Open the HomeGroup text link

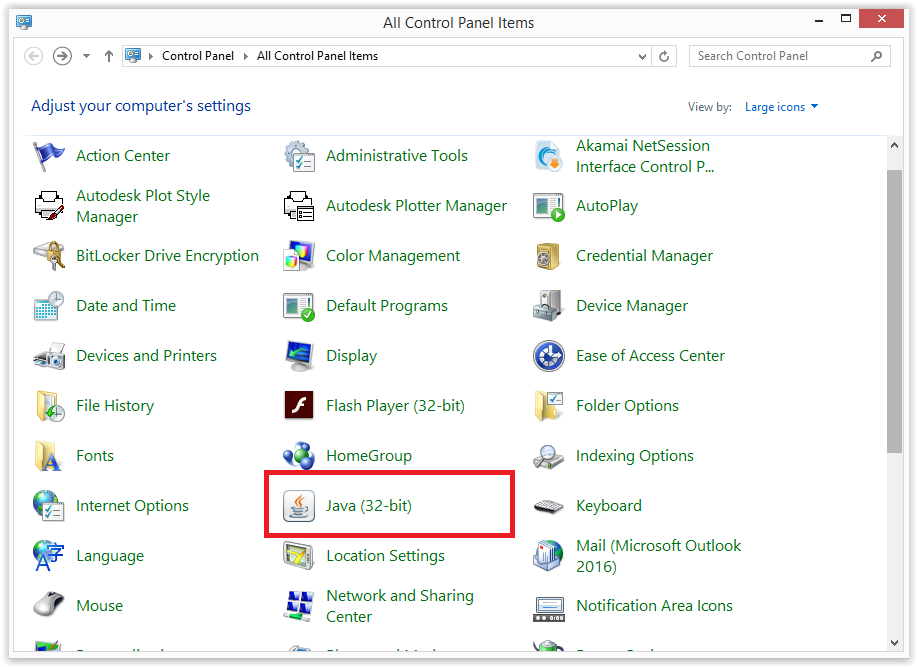pyautogui.click(x=369, y=456)
